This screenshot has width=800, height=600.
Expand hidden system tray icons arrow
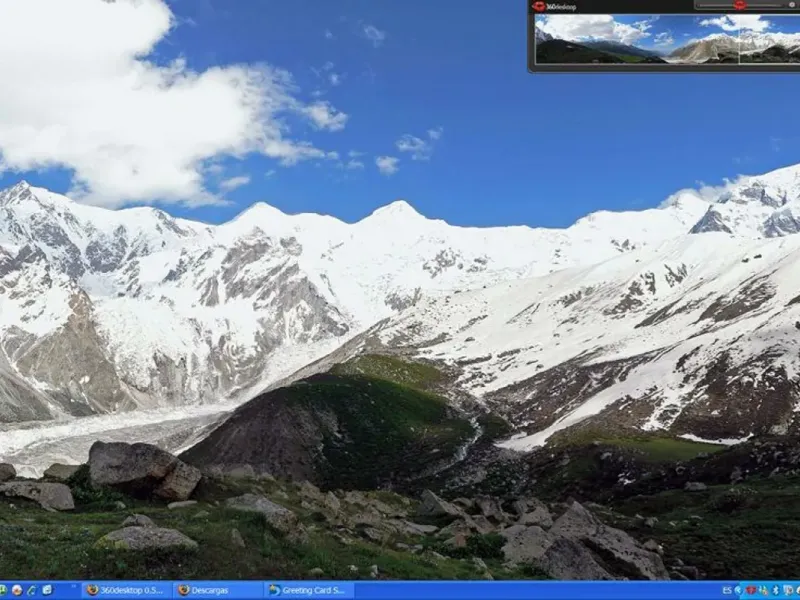coord(738,590)
